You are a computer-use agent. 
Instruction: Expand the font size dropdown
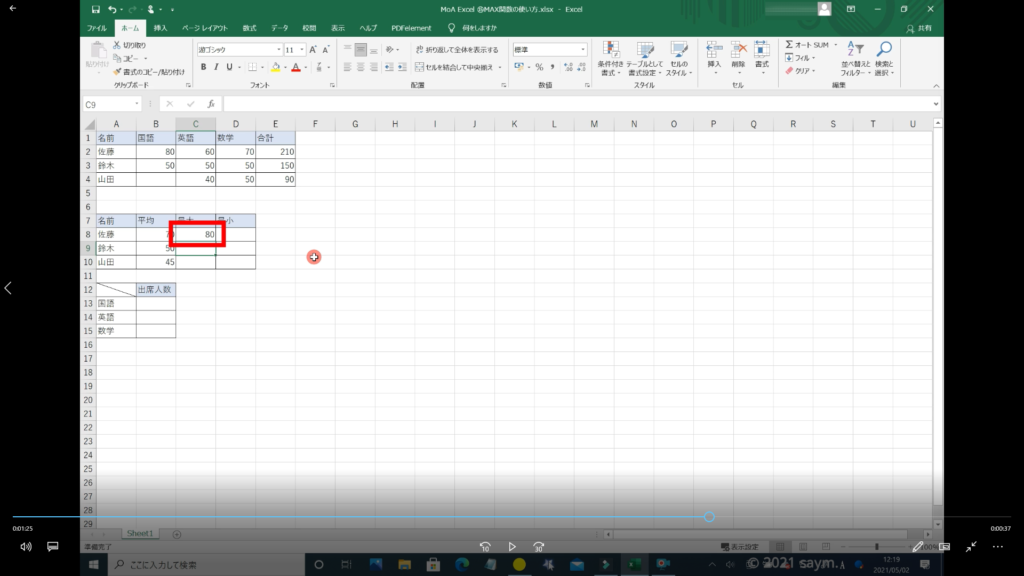[301, 49]
